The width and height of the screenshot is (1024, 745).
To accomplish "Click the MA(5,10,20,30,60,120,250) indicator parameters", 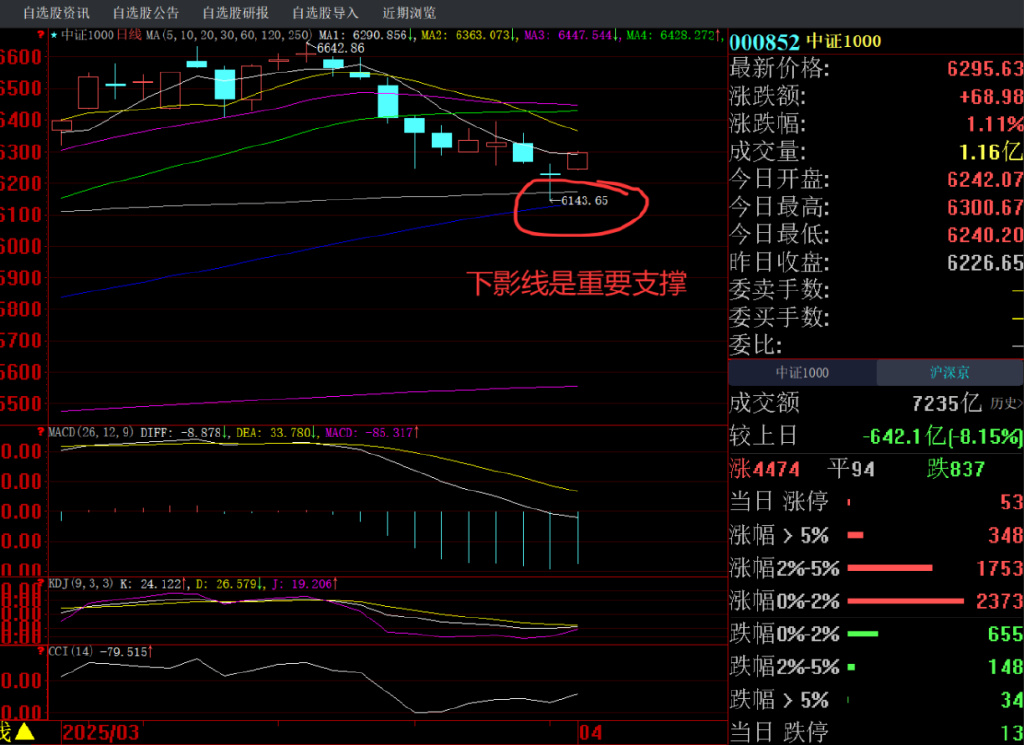I will 229,35.
